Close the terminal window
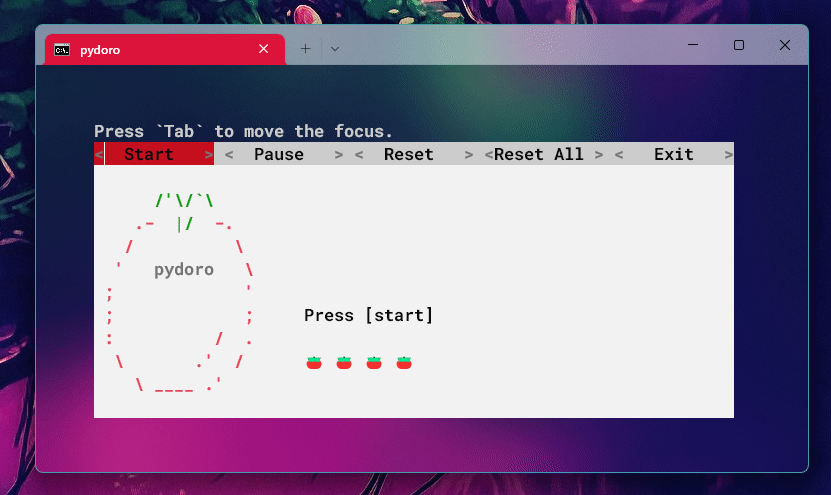The width and height of the screenshot is (831, 495). click(x=785, y=45)
